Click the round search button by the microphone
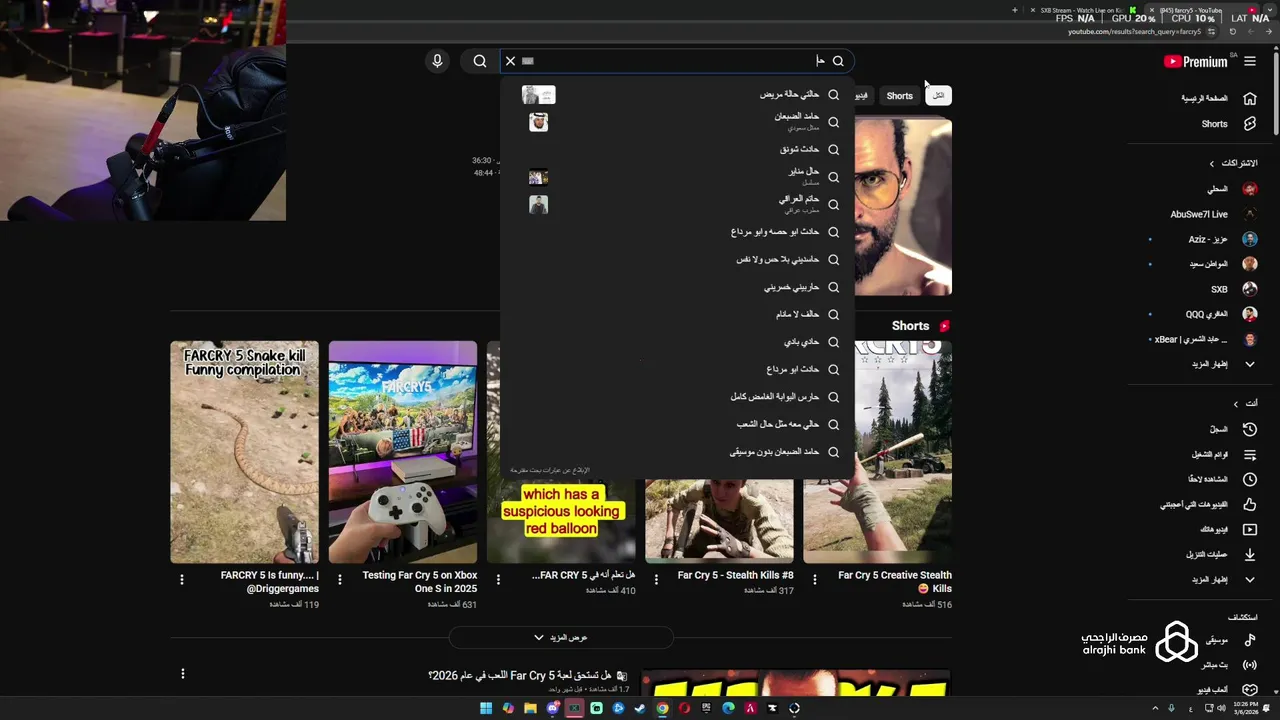Screen dimensions: 1280x720 [x=480, y=61]
